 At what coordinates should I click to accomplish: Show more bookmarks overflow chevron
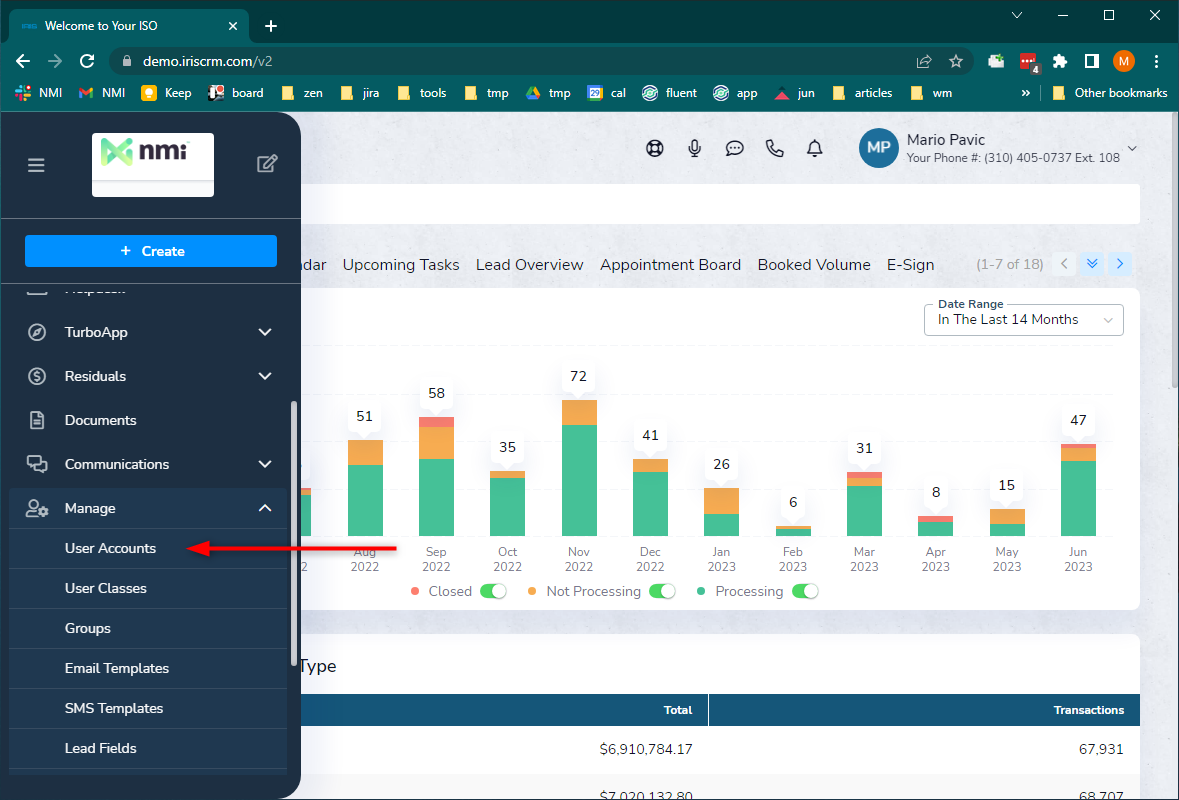tap(1026, 93)
